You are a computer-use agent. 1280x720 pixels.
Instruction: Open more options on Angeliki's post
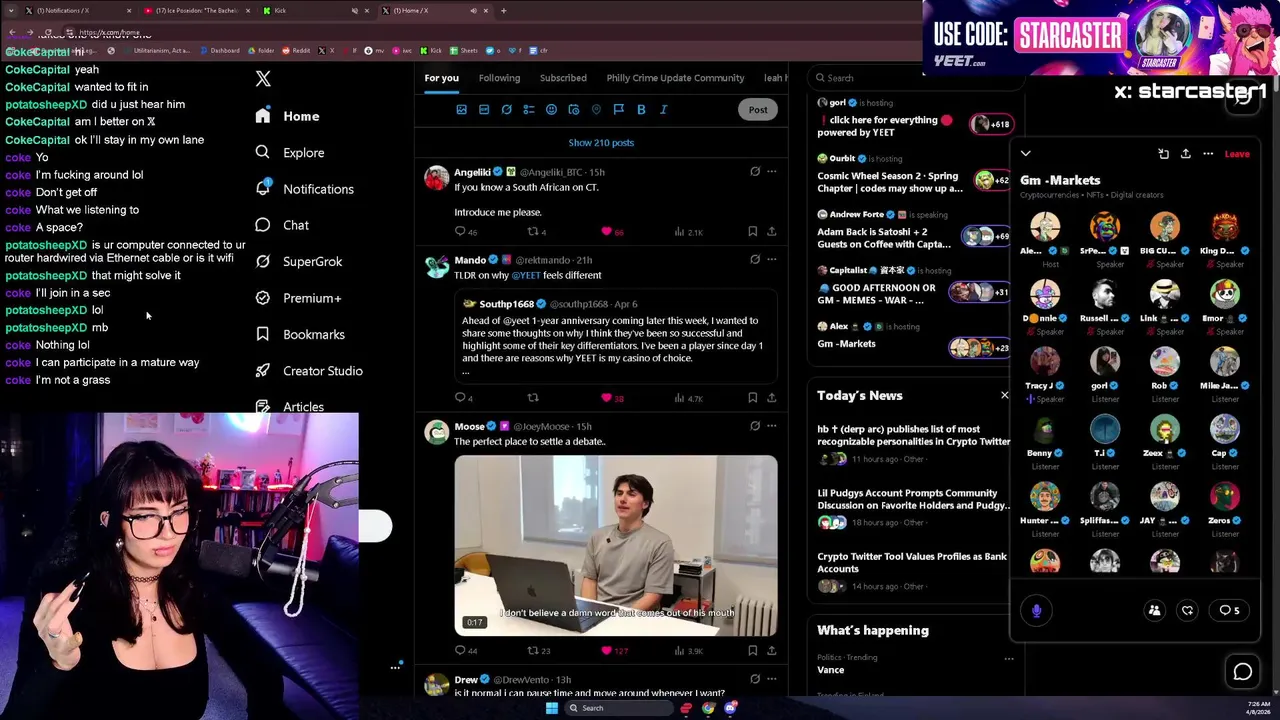pos(772,172)
